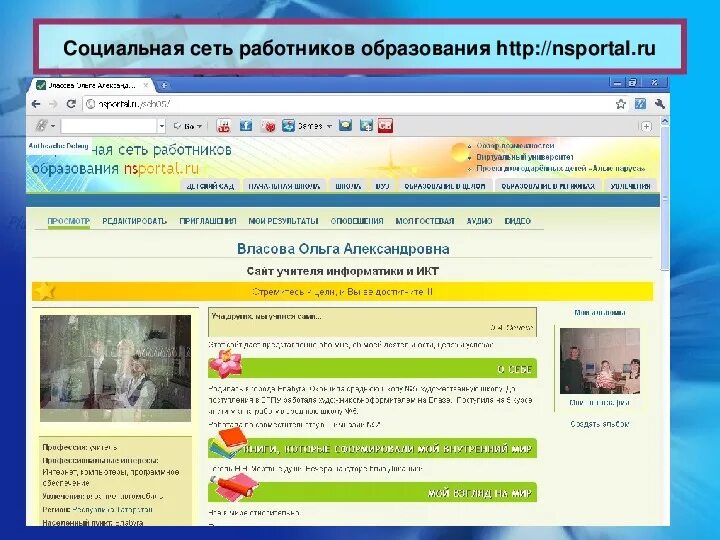Image resolution: width=720 pixels, height=540 pixels.
Task: Click the Games toolbar icon
Action: point(288,125)
